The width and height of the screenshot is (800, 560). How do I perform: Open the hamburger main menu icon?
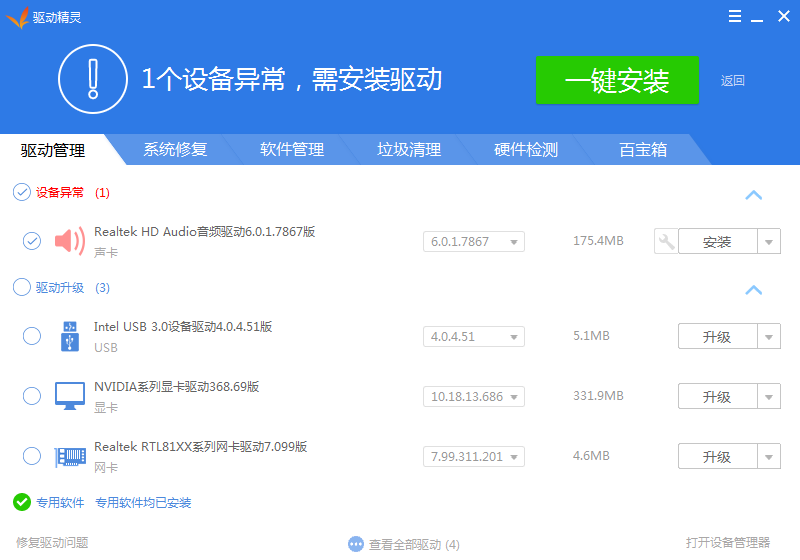735,16
